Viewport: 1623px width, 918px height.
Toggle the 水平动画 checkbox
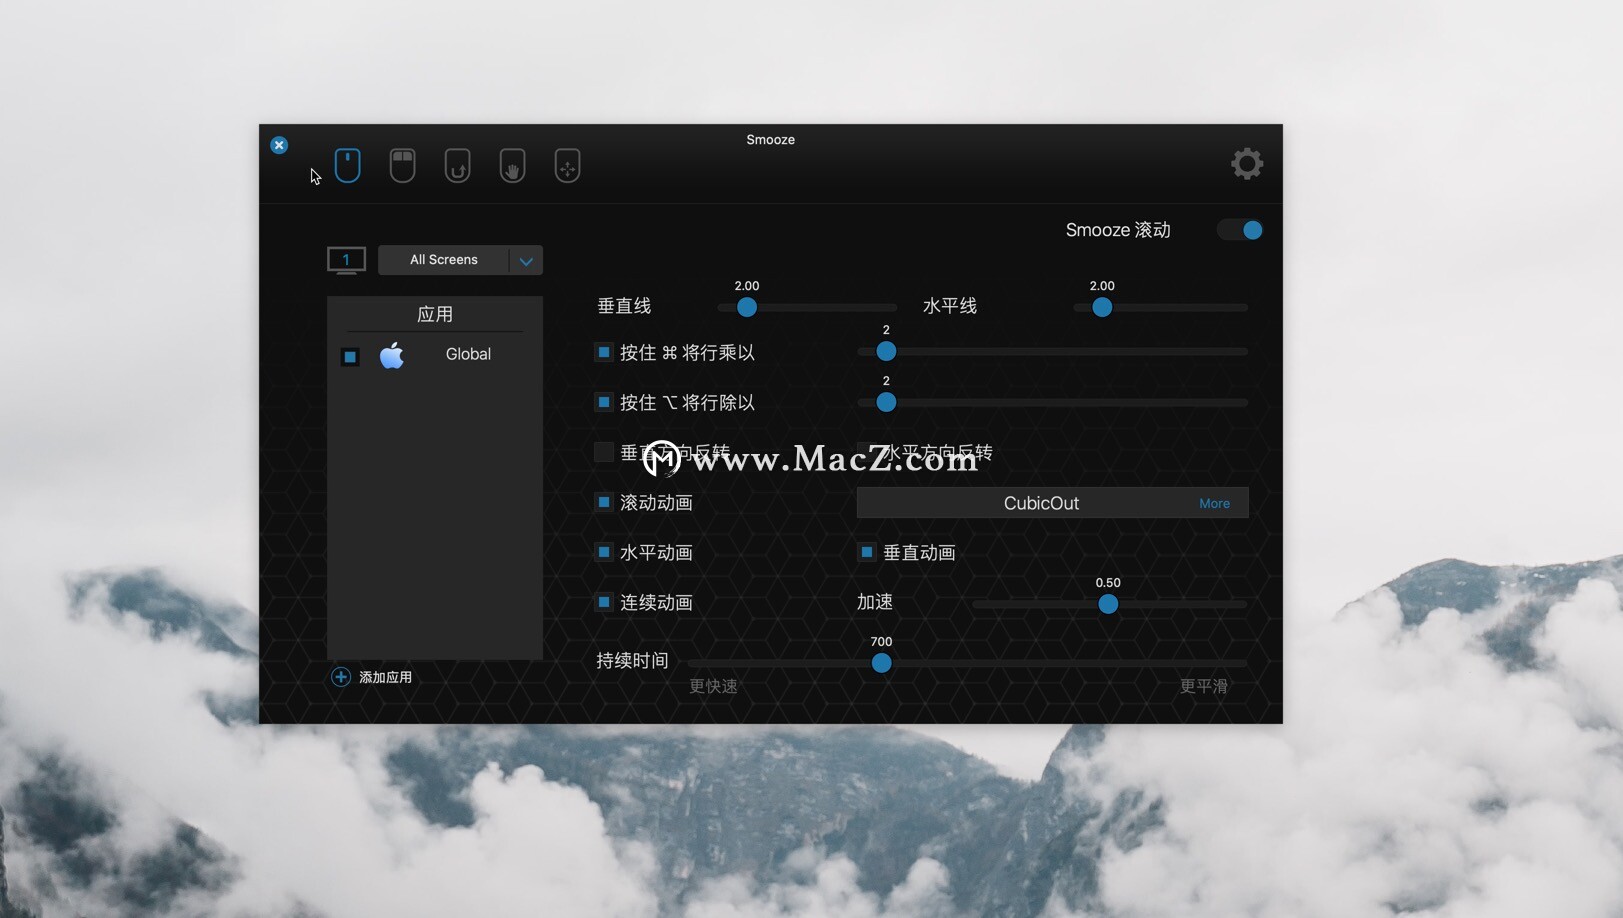pyautogui.click(x=604, y=552)
